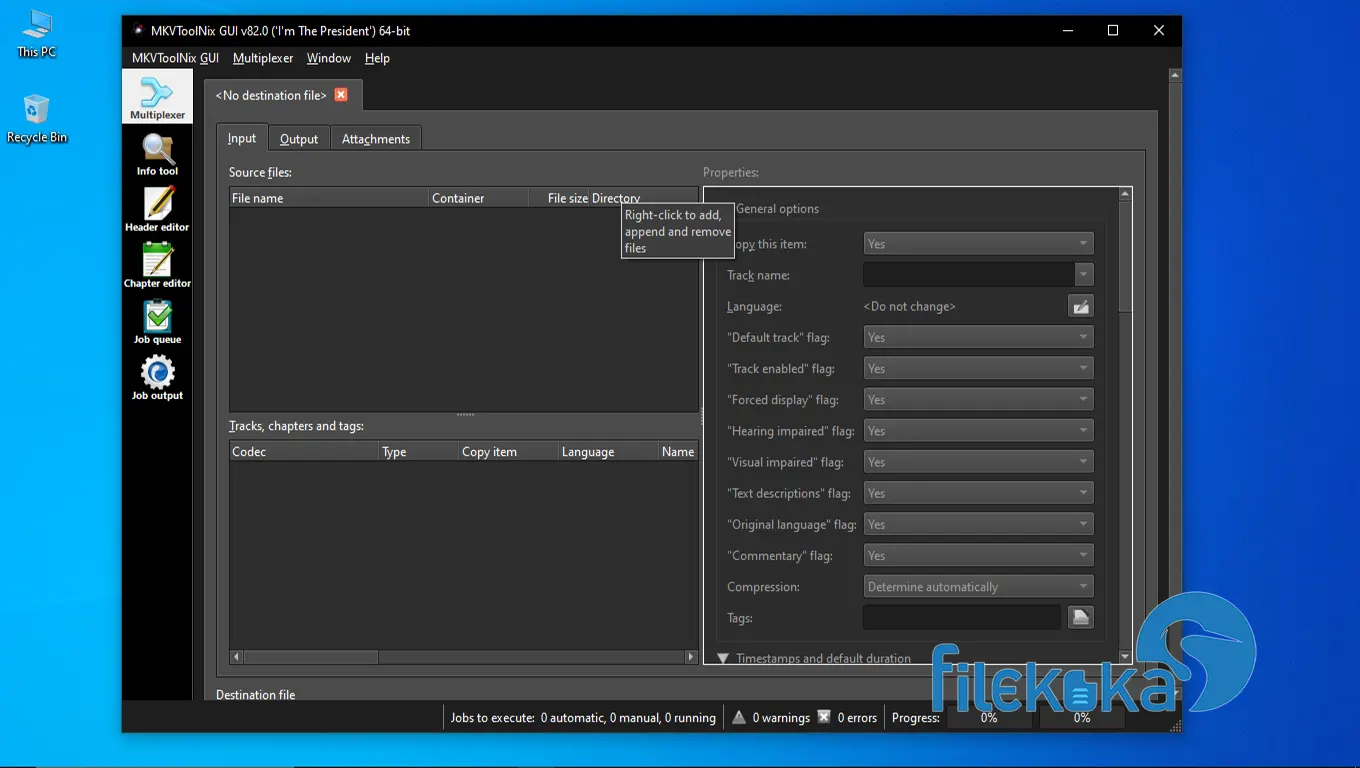The height and width of the screenshot is (768, 1360).
Task: Open the Header editor
Action: pyautogui.click(x=157, y=211)
